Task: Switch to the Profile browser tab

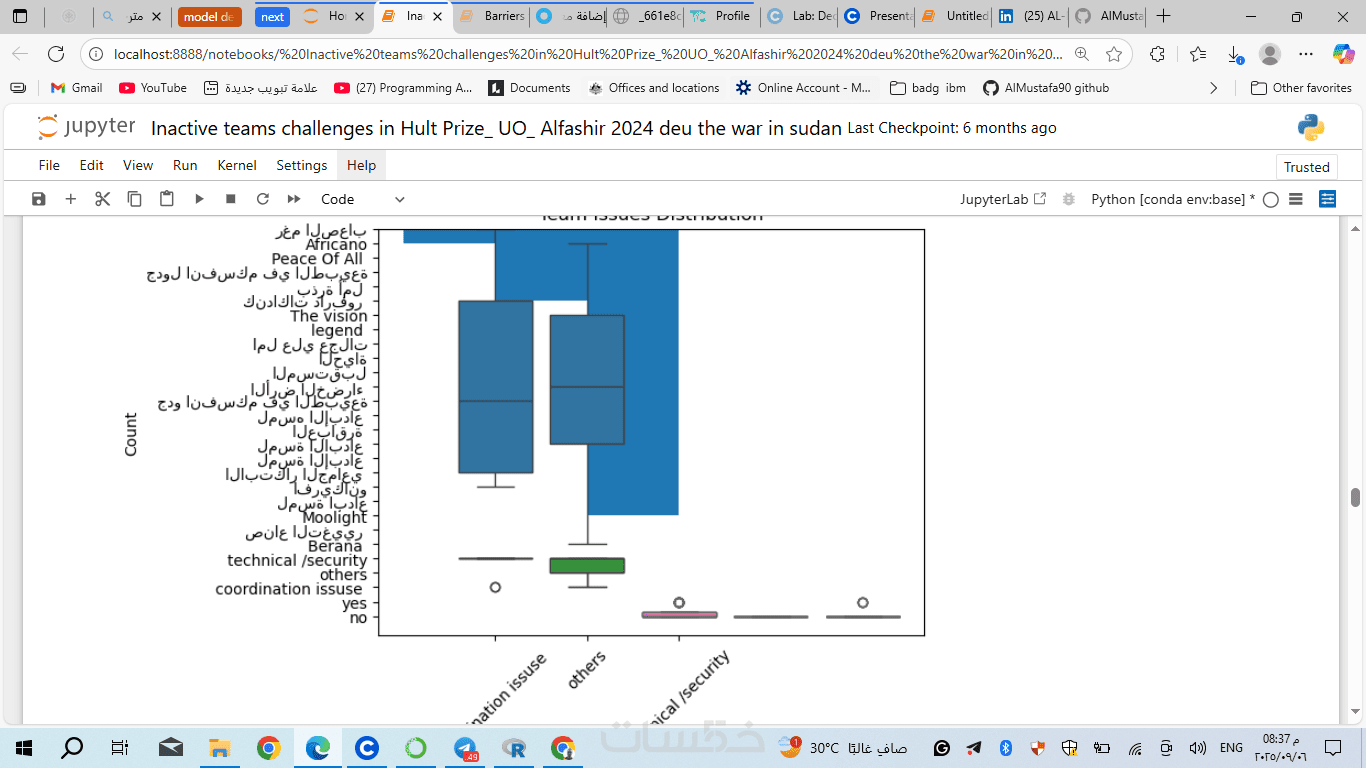Action: click(722, 16)
